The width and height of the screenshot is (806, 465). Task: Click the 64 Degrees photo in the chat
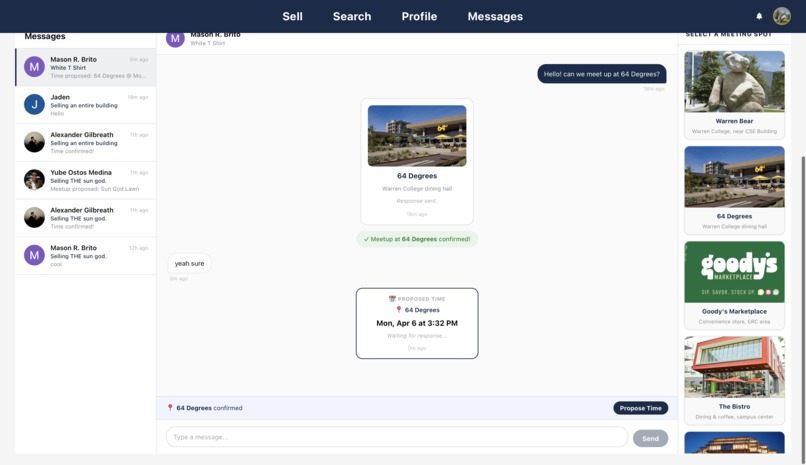(x=417, y=136)
